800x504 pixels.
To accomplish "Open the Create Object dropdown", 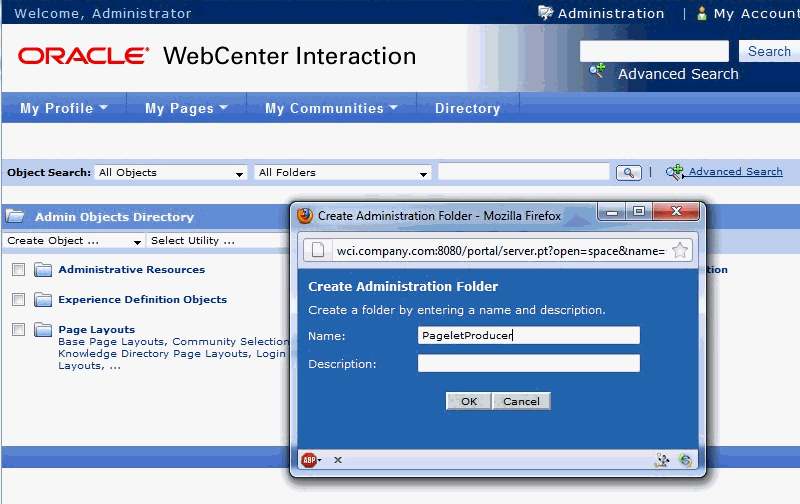I will (74, 241).
